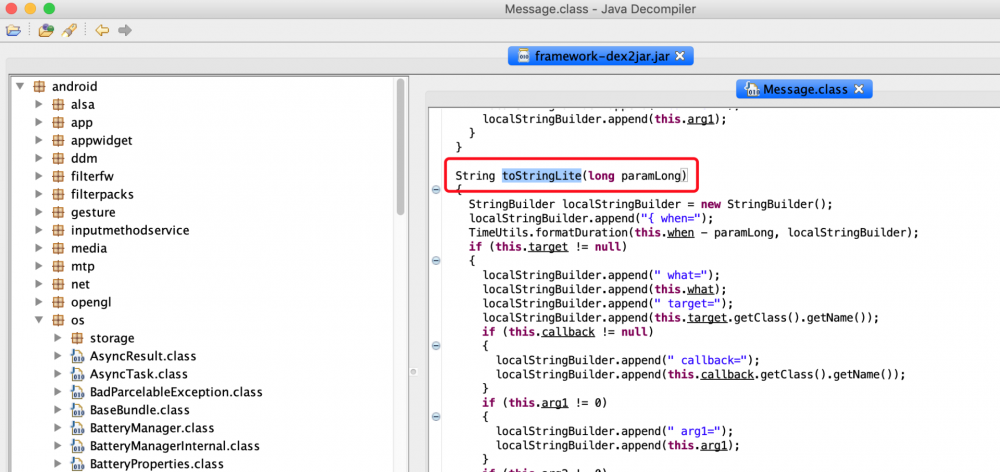Image resolution: width=1000 pixels, height=472 pixels.
Task: Go backward with the yellow left arrow
Action: pos(102,29)
